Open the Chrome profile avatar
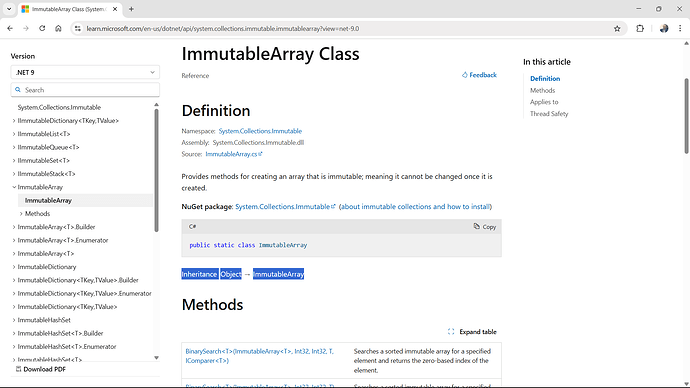Viewport: 690px width, 388px height. point(664,29)
